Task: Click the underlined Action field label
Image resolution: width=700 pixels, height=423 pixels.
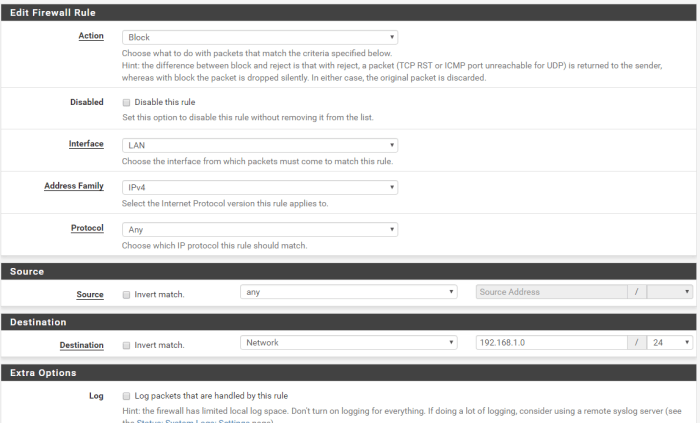Action: pyautogui.click(x=90, y=36)
